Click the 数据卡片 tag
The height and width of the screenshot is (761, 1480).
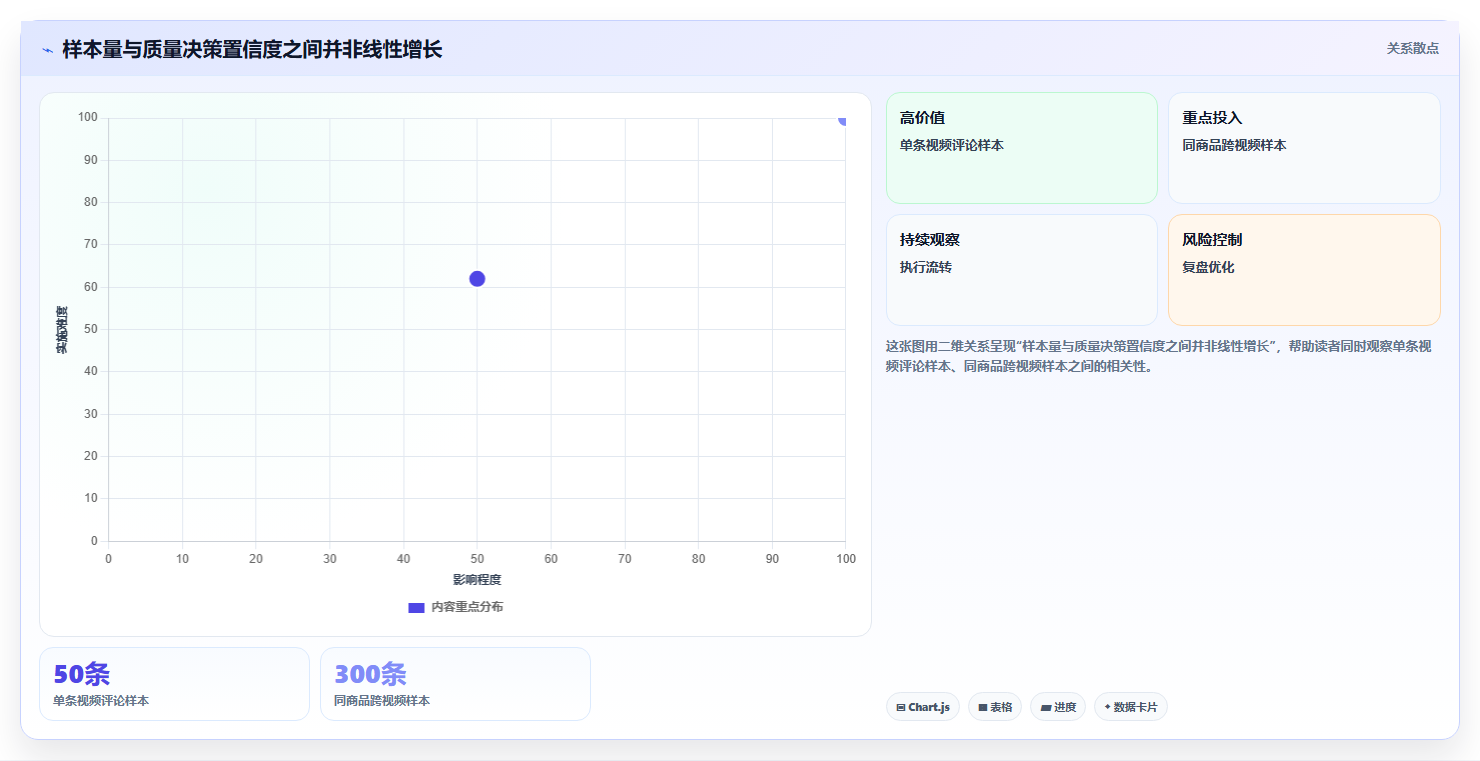tap(1131, 707)
